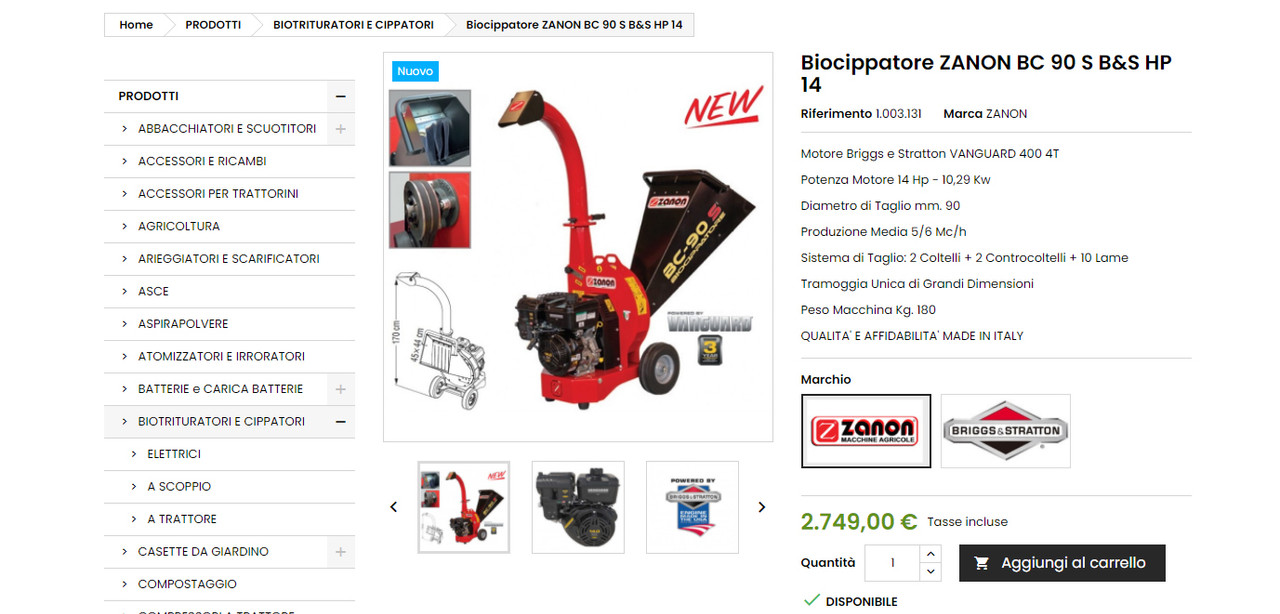Click the next thumbnails arrow

click(761, 507)
